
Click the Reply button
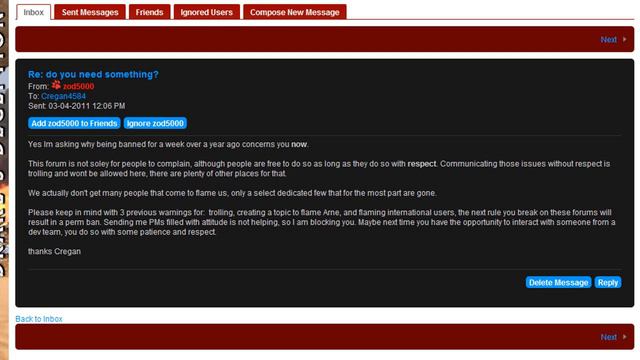click(x=608, y=282)
